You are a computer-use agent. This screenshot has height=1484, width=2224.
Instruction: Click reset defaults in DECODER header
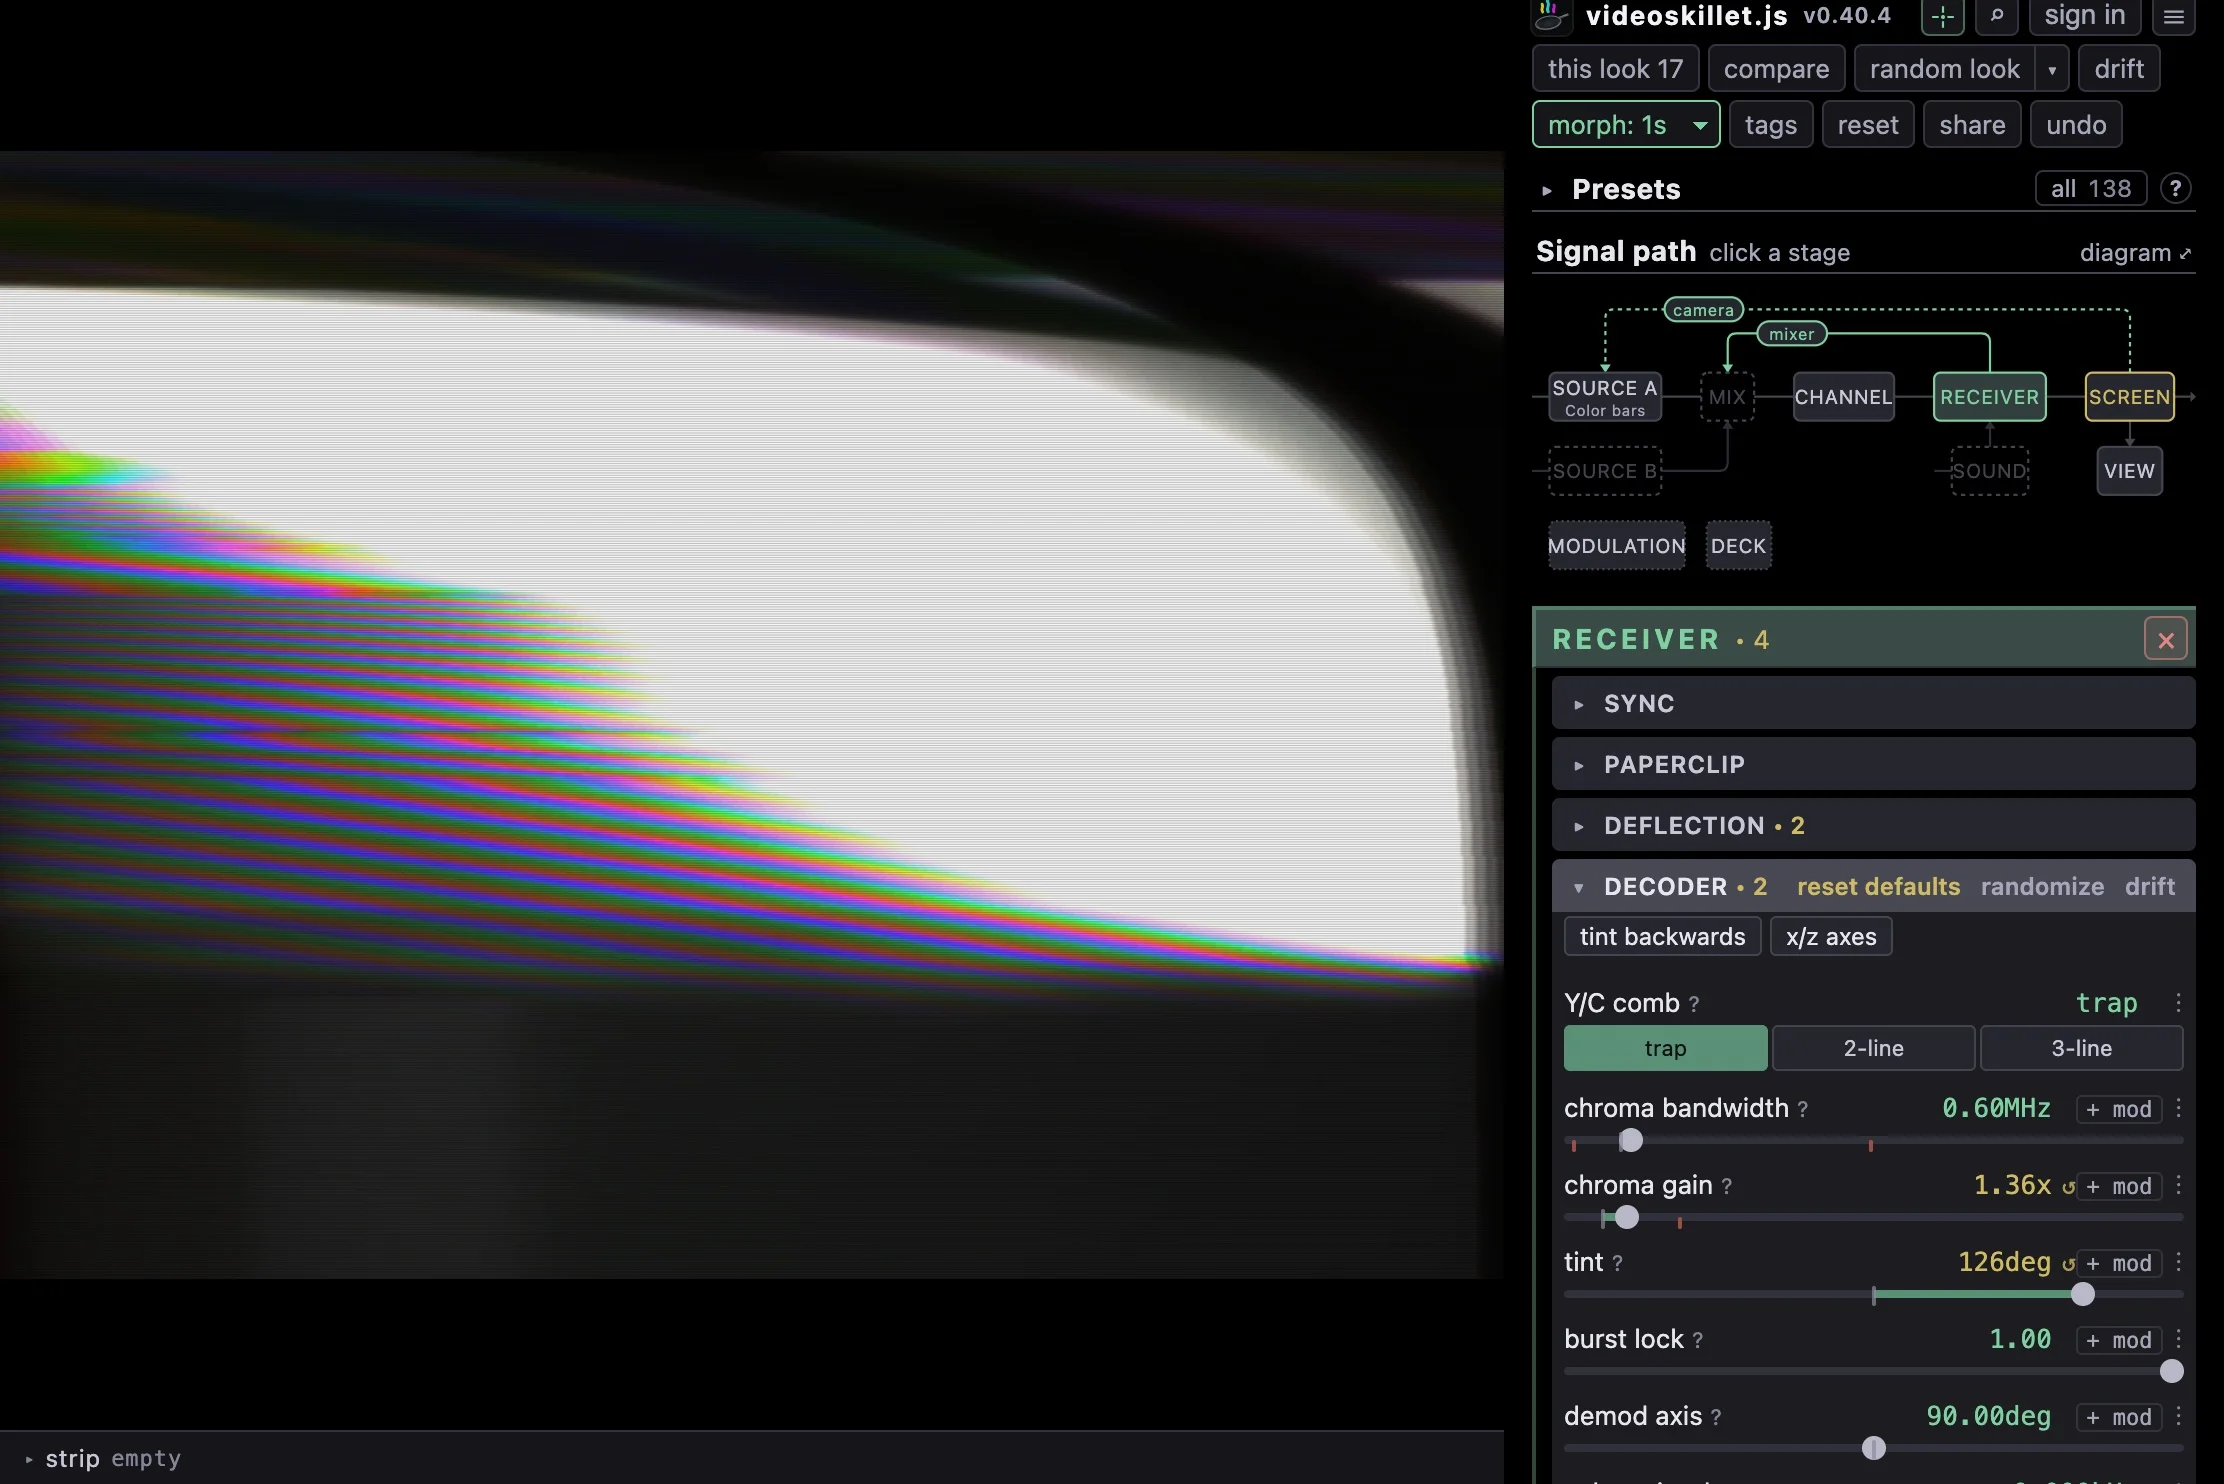(1878, 887)
